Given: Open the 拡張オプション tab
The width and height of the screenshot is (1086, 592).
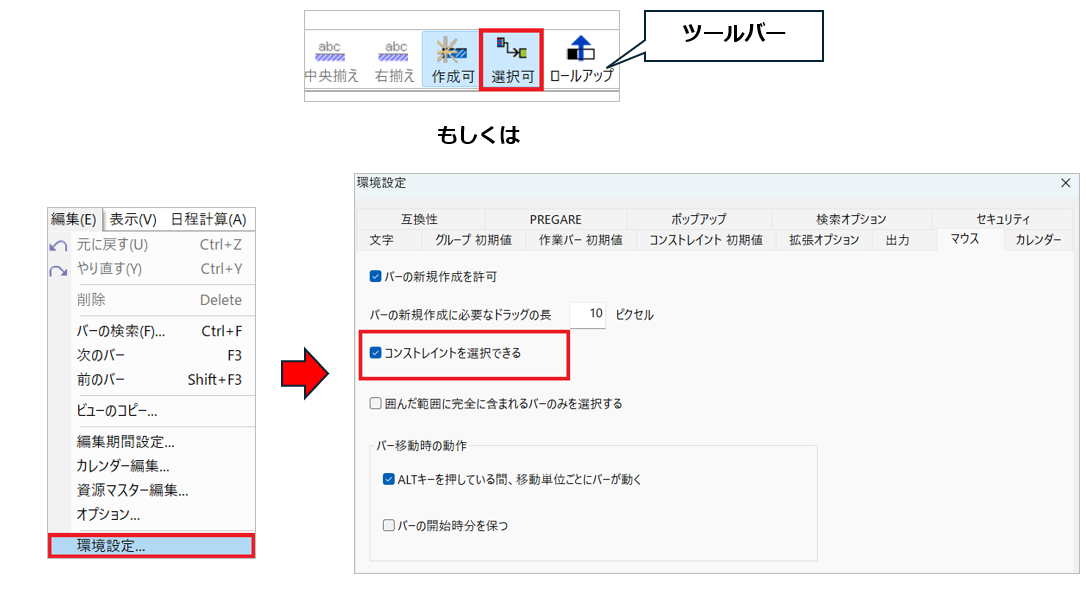Looking at the screenshot, I should pyautogui.click(x=823, y=240).
